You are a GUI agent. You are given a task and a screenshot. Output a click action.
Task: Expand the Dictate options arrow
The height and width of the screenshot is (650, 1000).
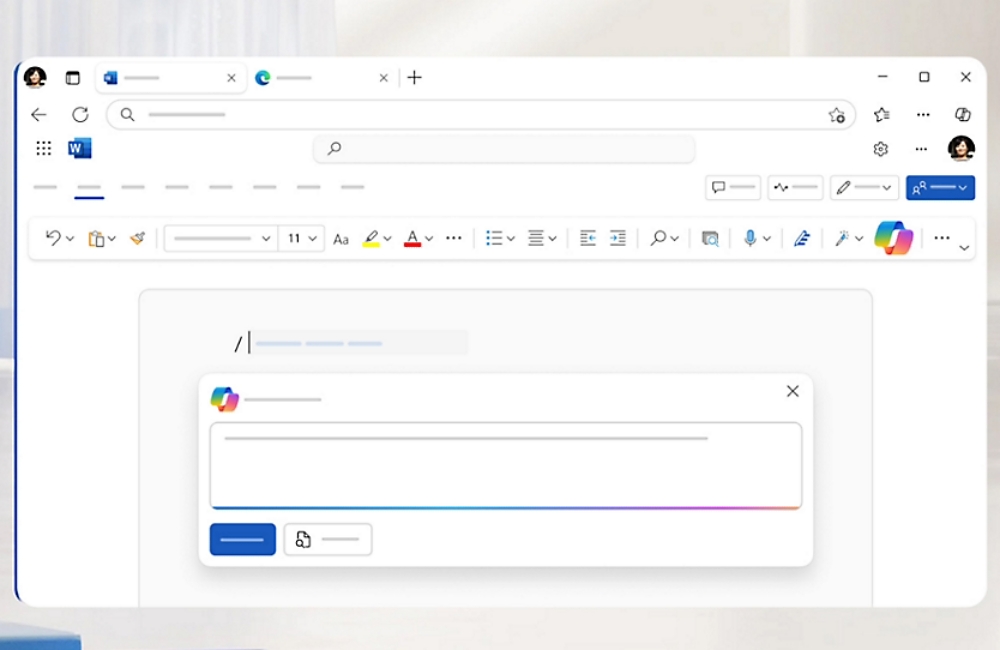point(767,239)
